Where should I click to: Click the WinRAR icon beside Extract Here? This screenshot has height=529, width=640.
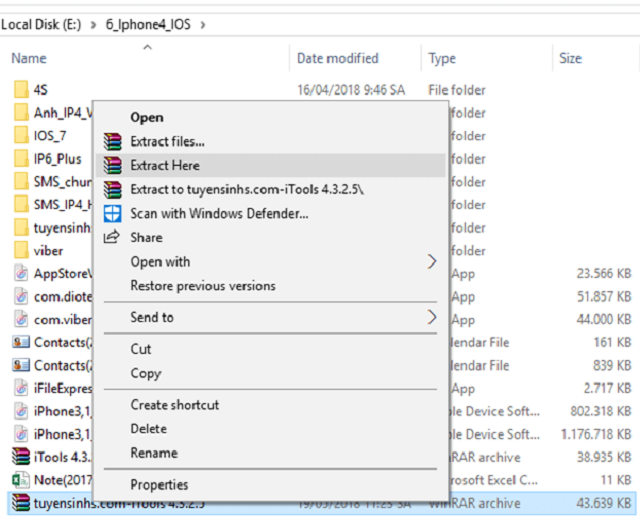point(112,165)
